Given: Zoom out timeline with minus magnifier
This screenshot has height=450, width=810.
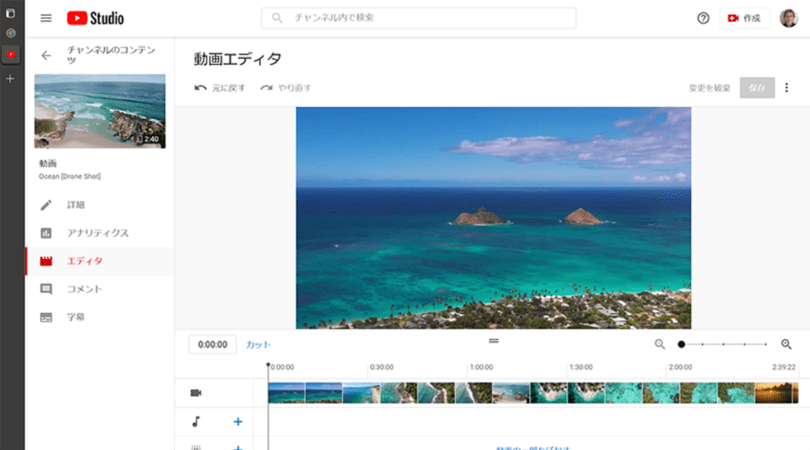Looking at the screenshot, I should (x=659, y=344).
